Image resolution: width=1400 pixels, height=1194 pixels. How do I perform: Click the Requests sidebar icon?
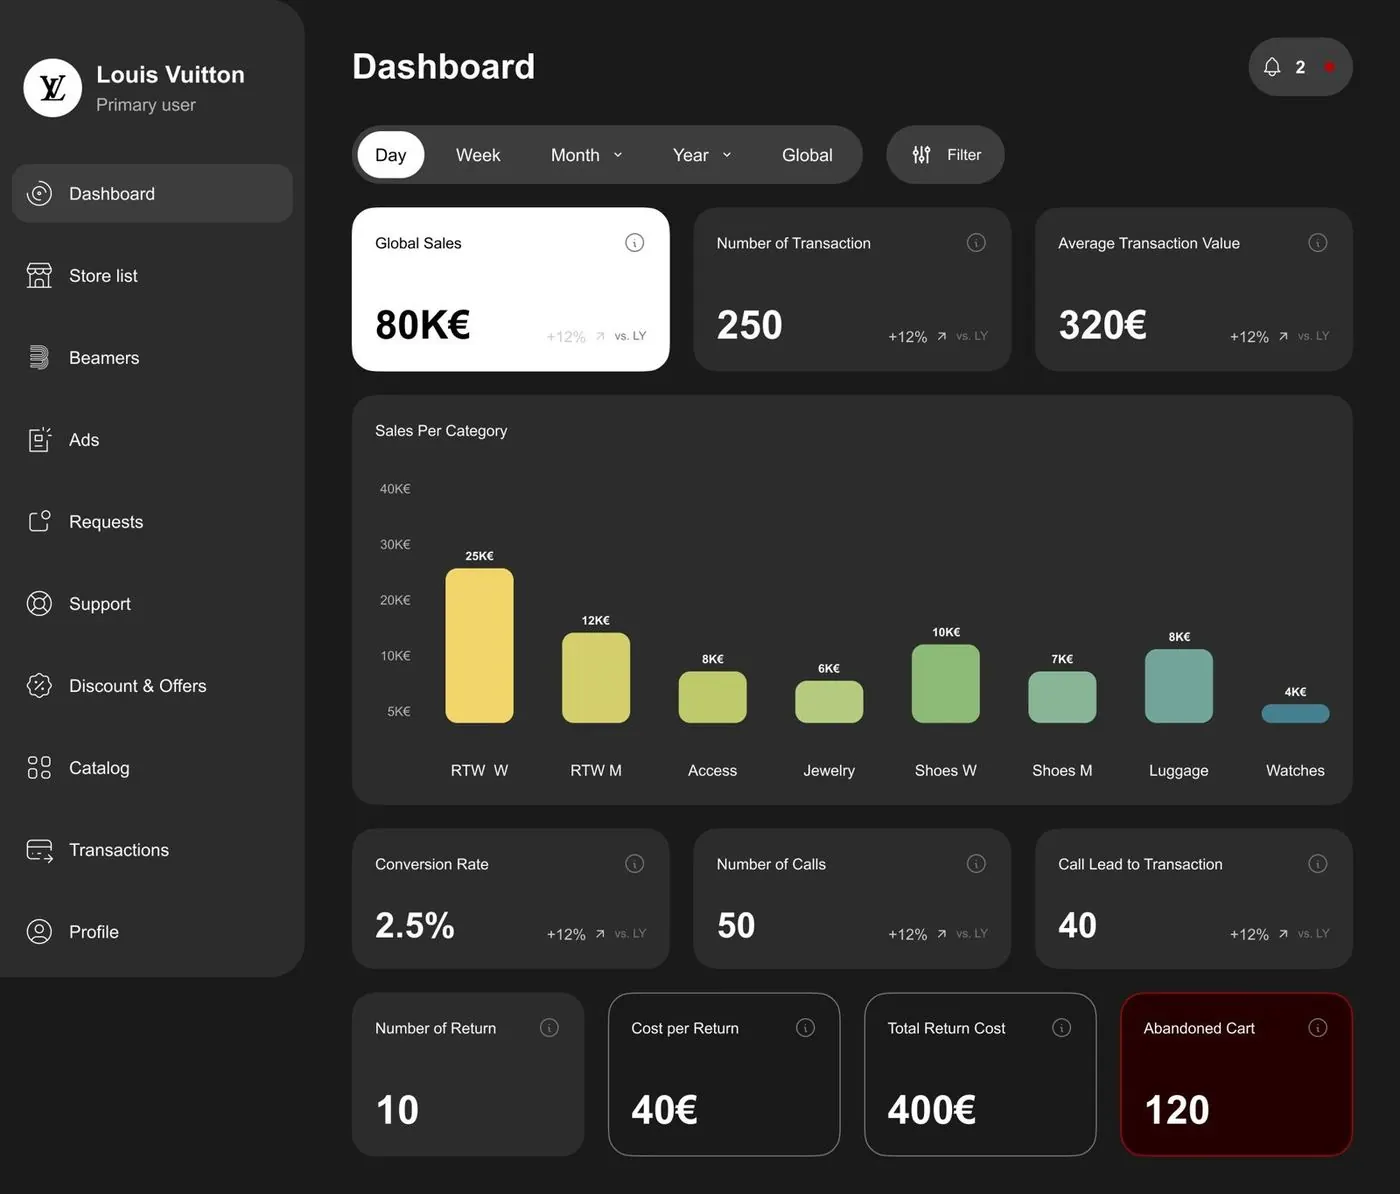pos(39,521)
